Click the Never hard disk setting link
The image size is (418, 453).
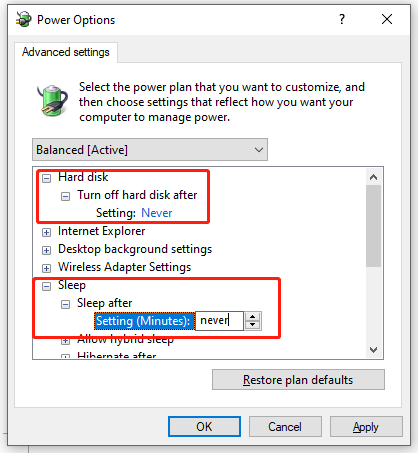[x=157, y=213]
